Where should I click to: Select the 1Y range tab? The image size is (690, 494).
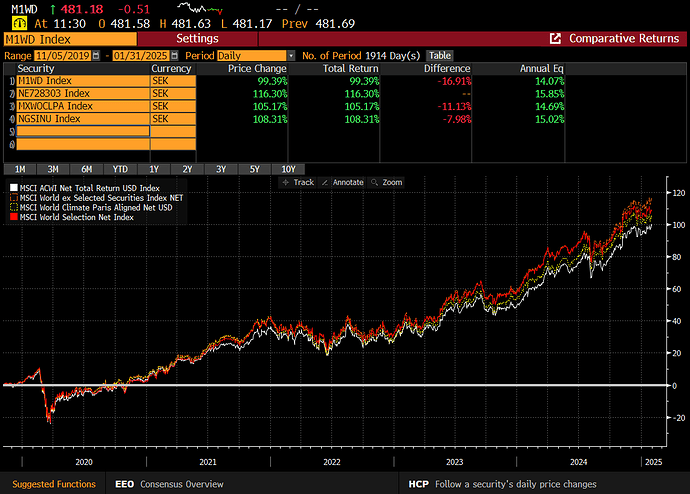154,169
